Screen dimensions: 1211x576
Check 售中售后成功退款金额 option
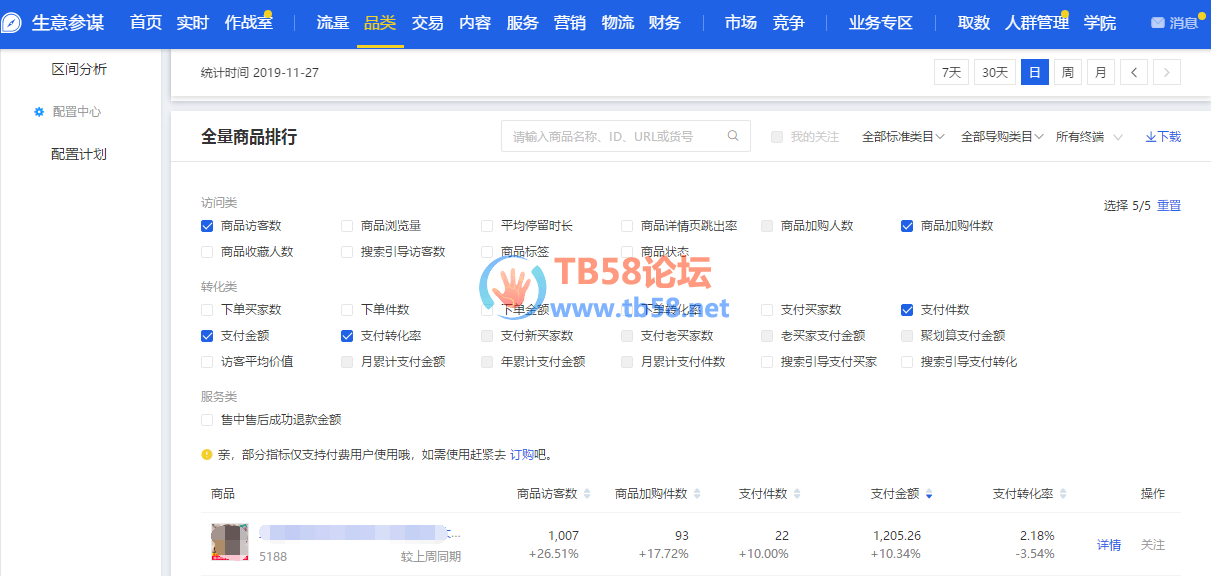tap(207, 420)
